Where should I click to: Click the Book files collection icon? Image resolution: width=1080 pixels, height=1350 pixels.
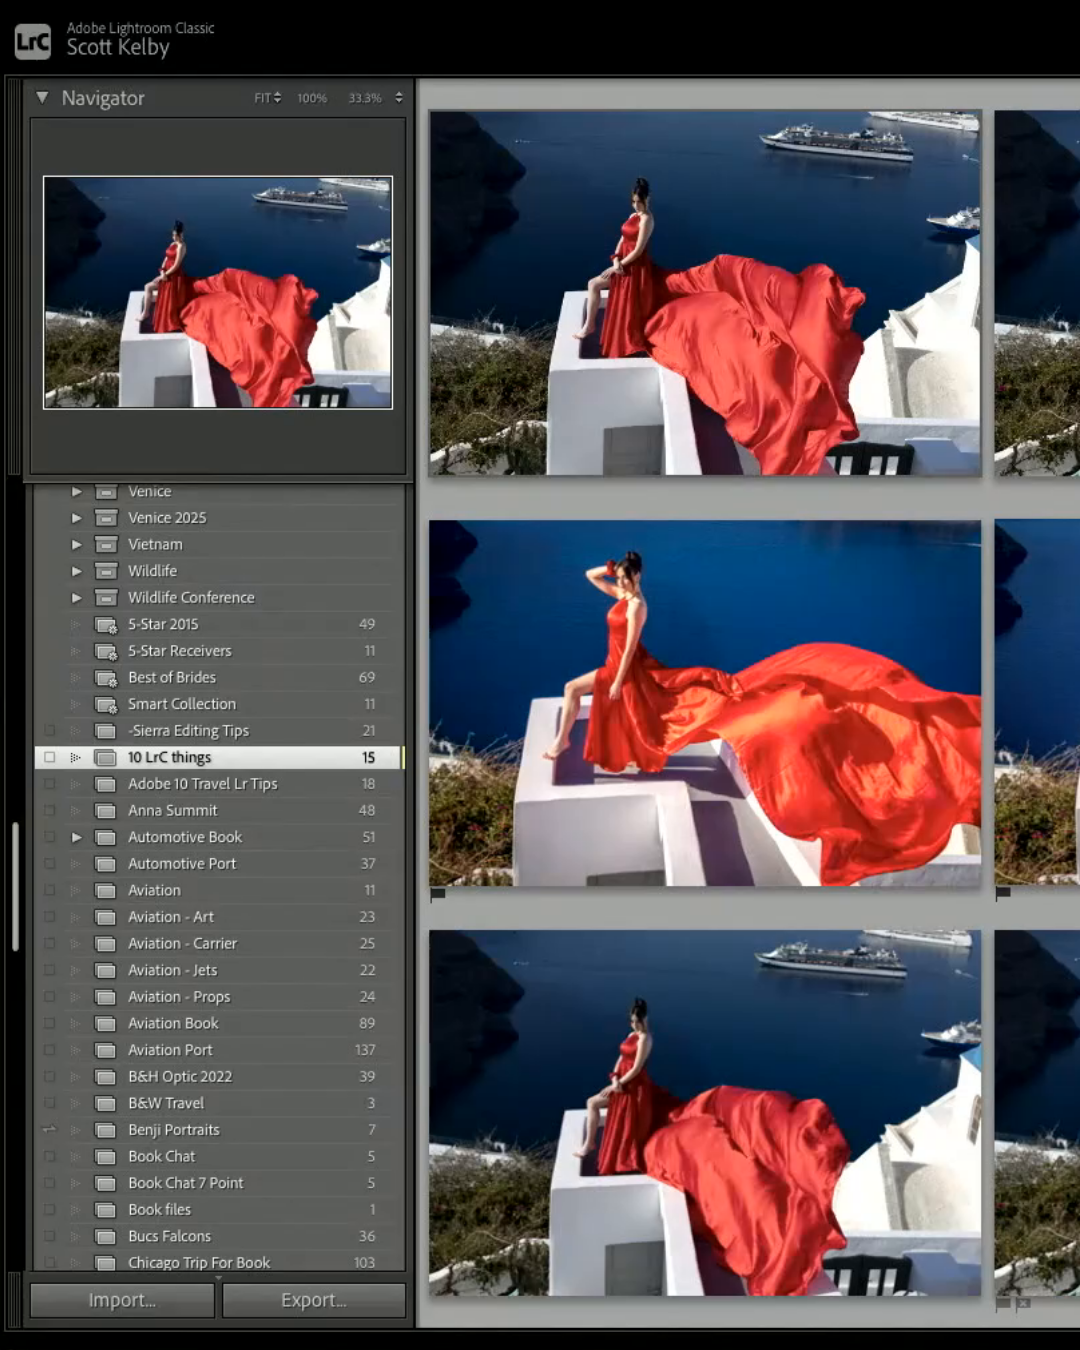point(106,1210)
